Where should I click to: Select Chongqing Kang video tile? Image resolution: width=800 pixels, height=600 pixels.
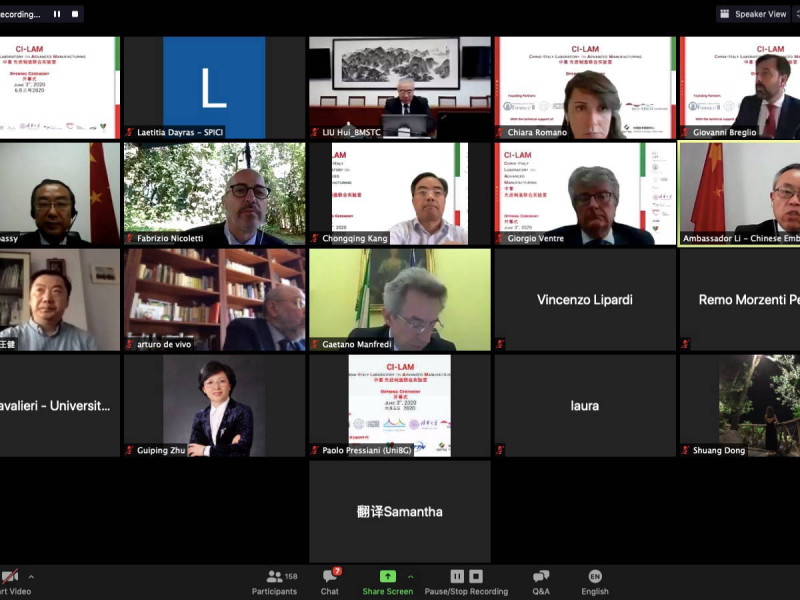pos(400,193)
